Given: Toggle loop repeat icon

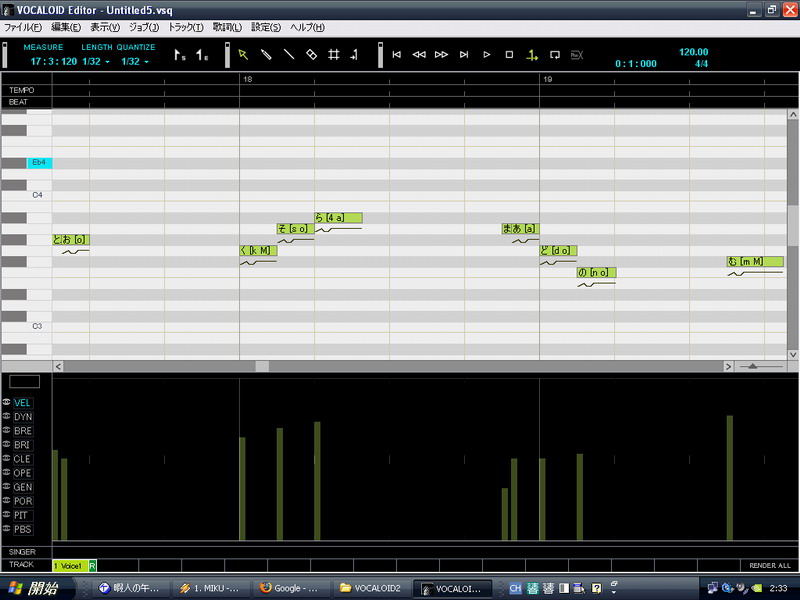Looking at the screenshot, I should [555, 55].
